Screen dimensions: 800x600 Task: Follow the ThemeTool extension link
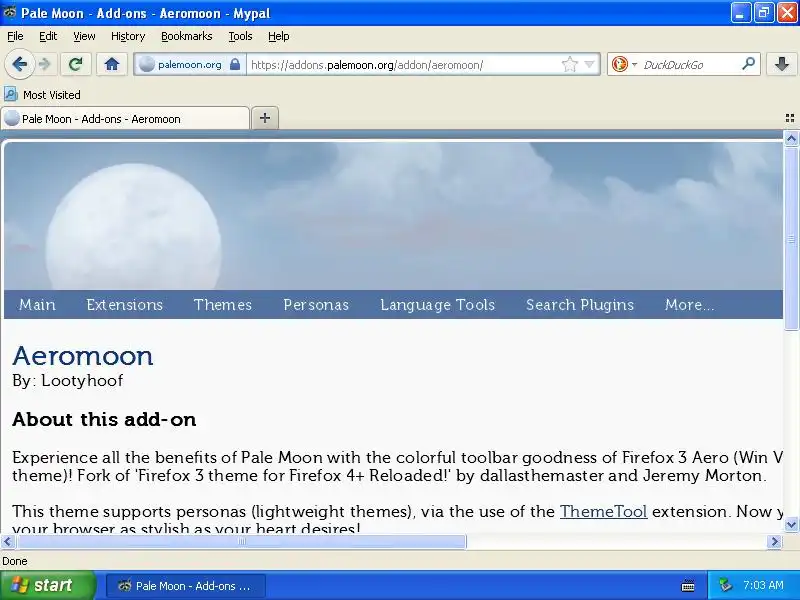(x=604, y=511)
